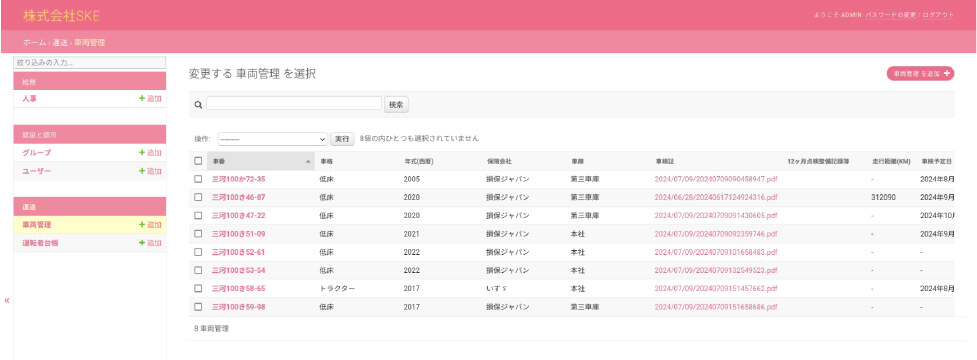The width and height of the screenshot is (977, 360).
Task: Click the パスワードの変更 link
Action: (x=891, y=14)
